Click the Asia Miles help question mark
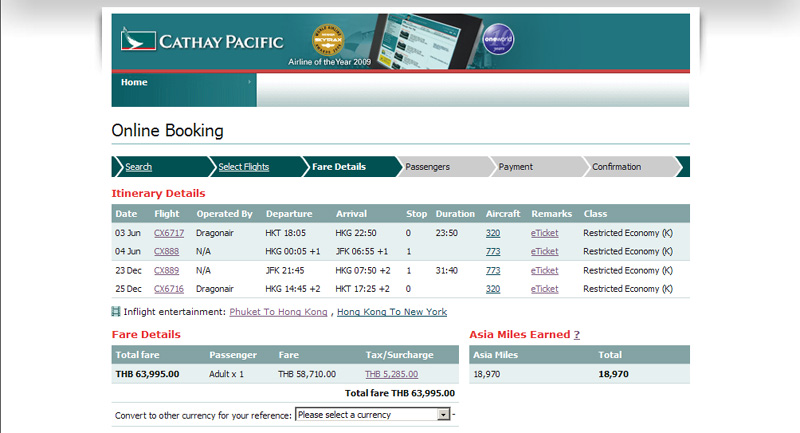 pos(577,335)
